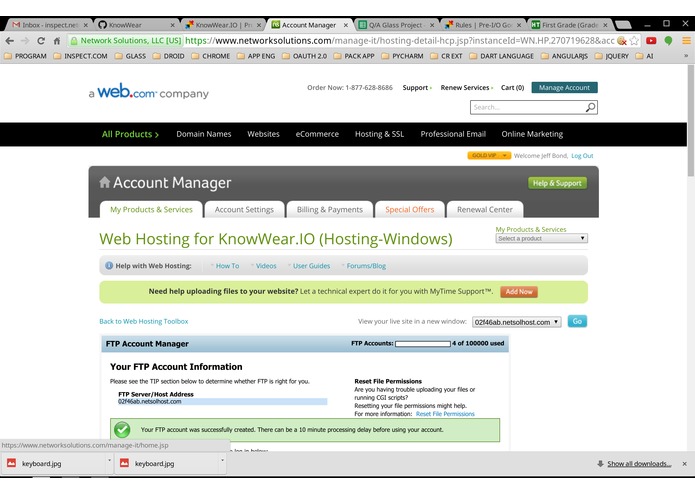Expand second keyboard.jpg download options arrow
Image resolution: width=695 pixels, height=494 pixels.
(222, 460)
